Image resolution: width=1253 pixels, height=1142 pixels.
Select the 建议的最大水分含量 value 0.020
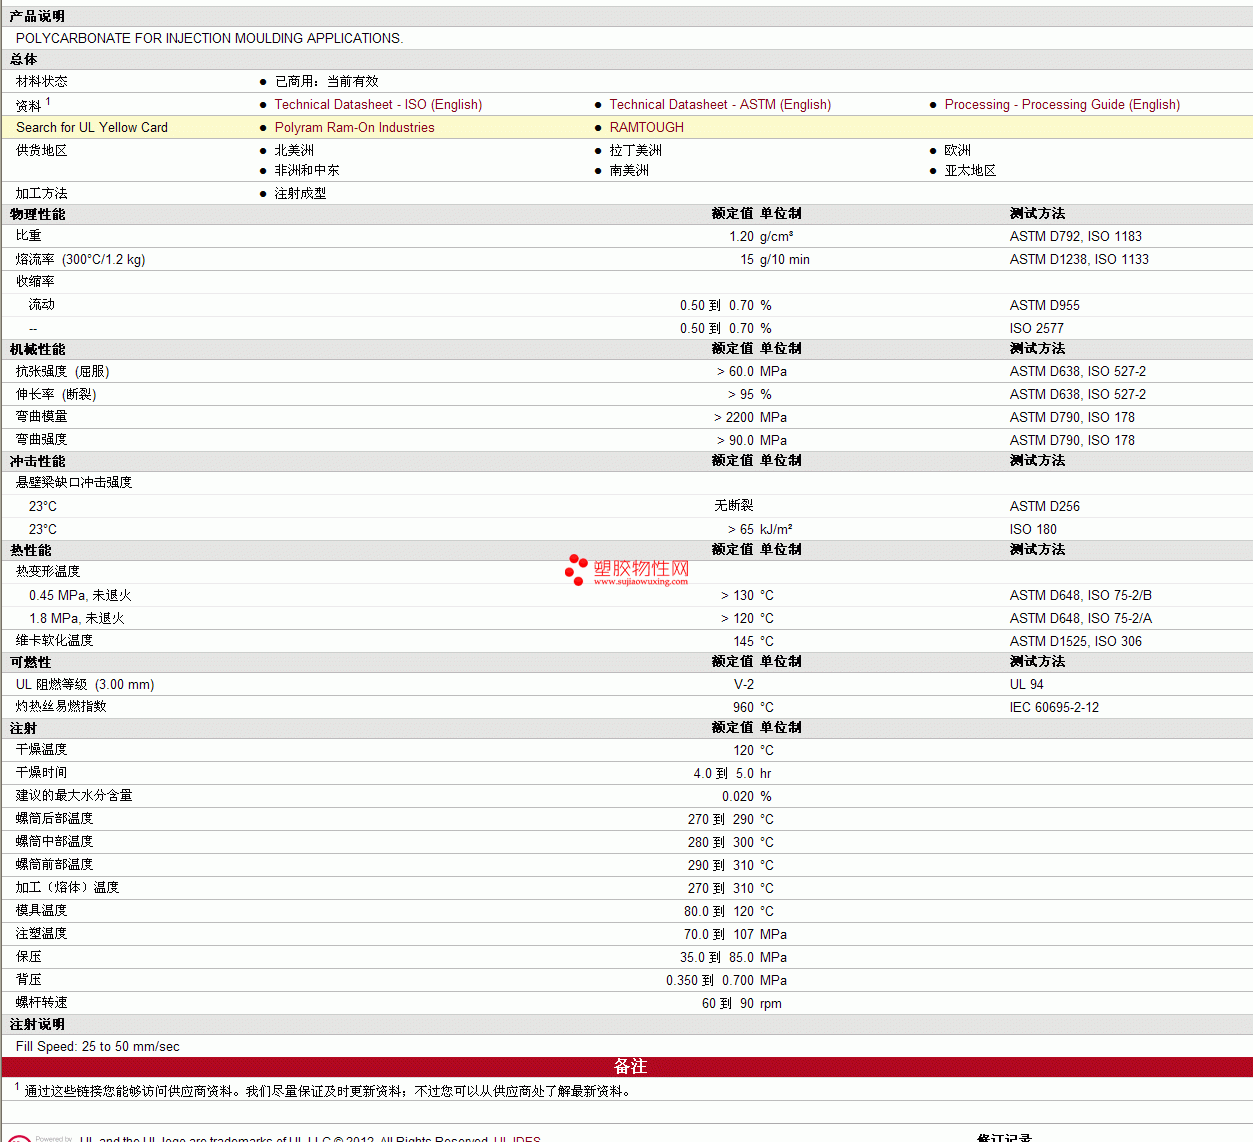pos(738,796)
